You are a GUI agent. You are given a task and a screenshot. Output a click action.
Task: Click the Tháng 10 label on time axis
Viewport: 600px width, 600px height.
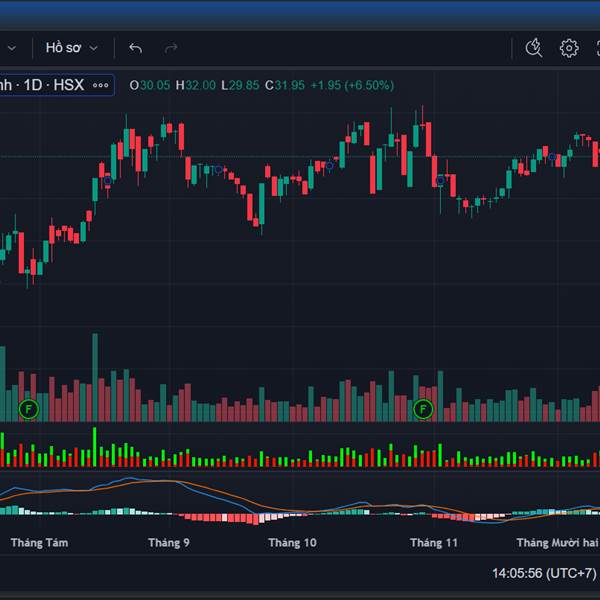(x=292, y=543)
